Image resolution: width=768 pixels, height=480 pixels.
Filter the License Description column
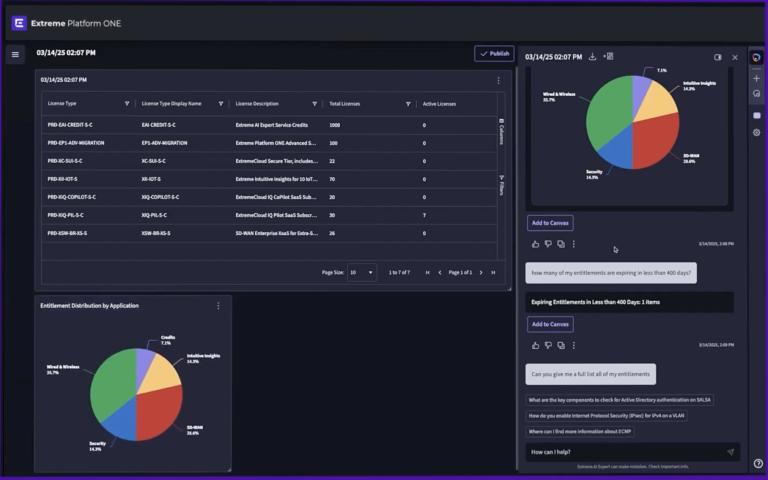(314, 104)
